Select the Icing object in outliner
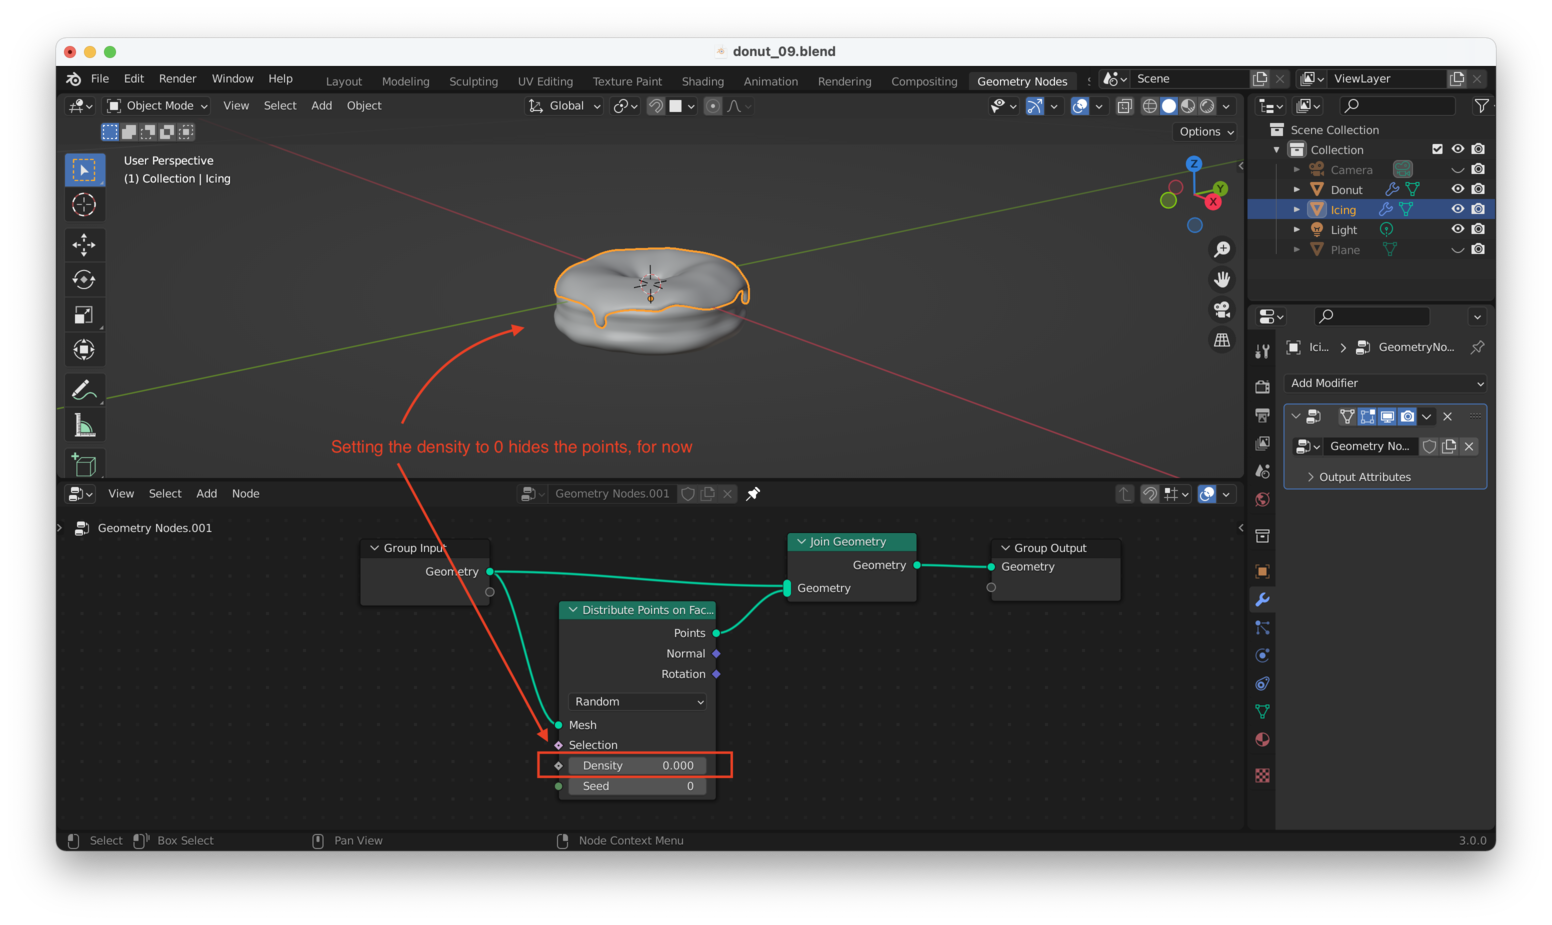Image resolution: width=1552 pixels, height=925 pixels. pyautogui.click(x=1343, y=210)
